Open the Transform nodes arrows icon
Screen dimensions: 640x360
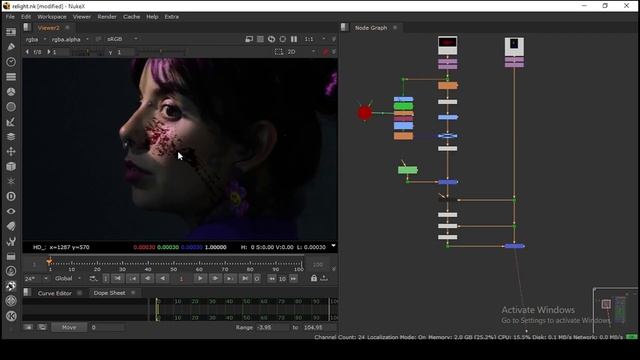pyautogui.click(x=11, y=151)
